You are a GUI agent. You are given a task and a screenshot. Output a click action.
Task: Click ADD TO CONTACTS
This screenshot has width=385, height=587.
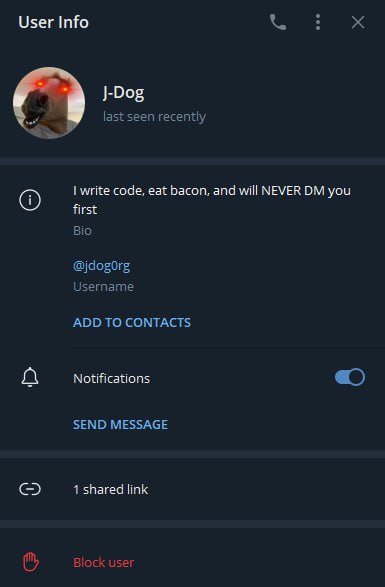pos(132,322)
